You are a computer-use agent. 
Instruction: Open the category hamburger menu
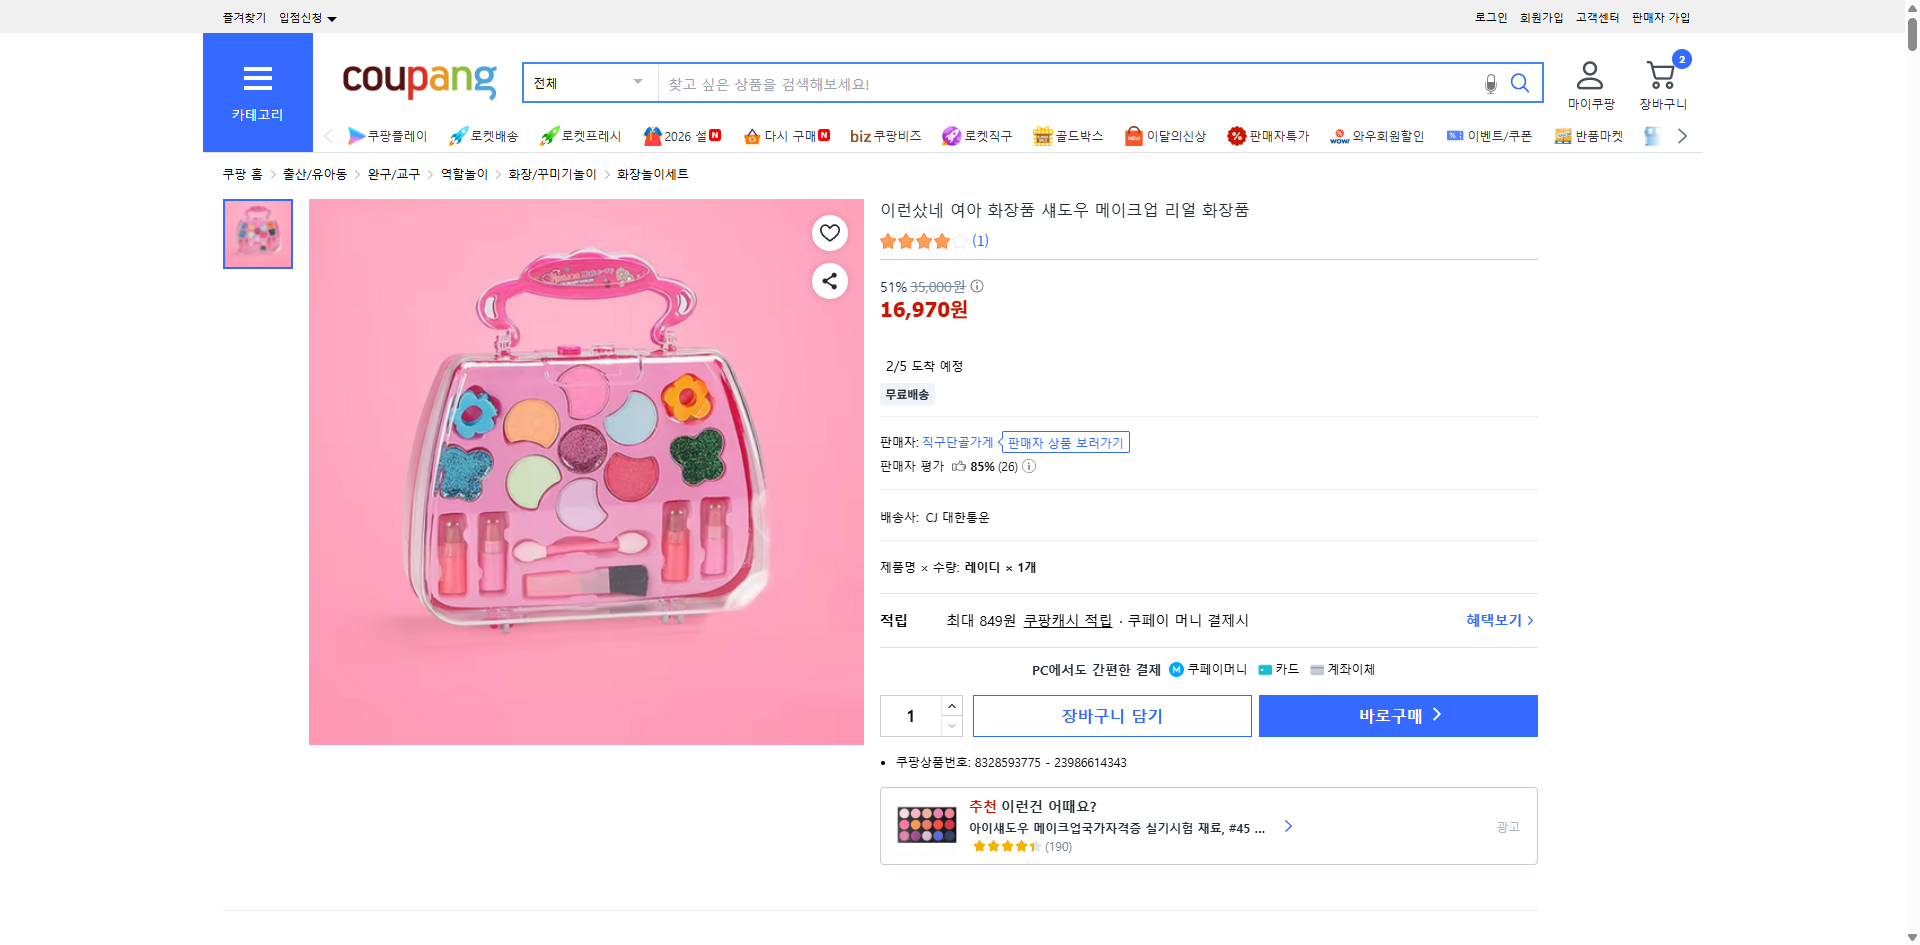click(258, 79)
